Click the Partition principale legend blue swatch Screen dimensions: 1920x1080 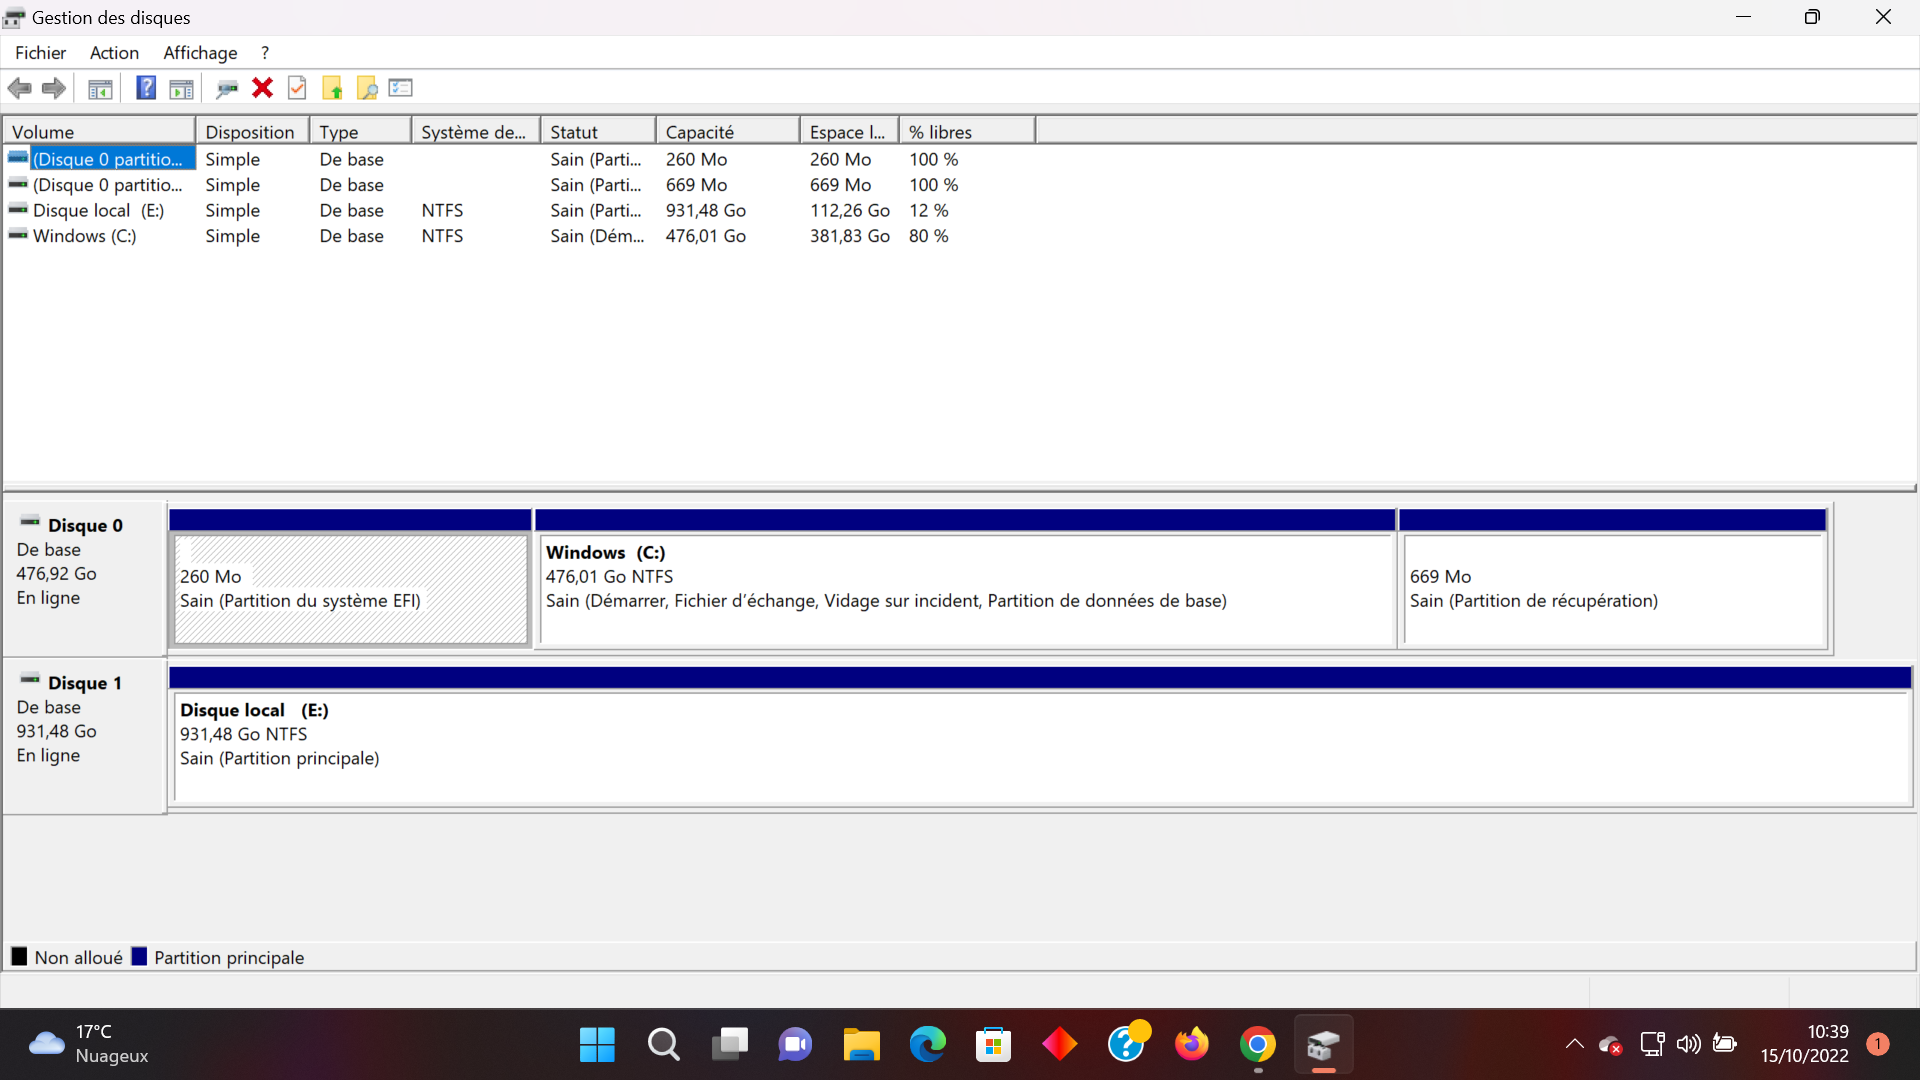[x=139, y=957]
